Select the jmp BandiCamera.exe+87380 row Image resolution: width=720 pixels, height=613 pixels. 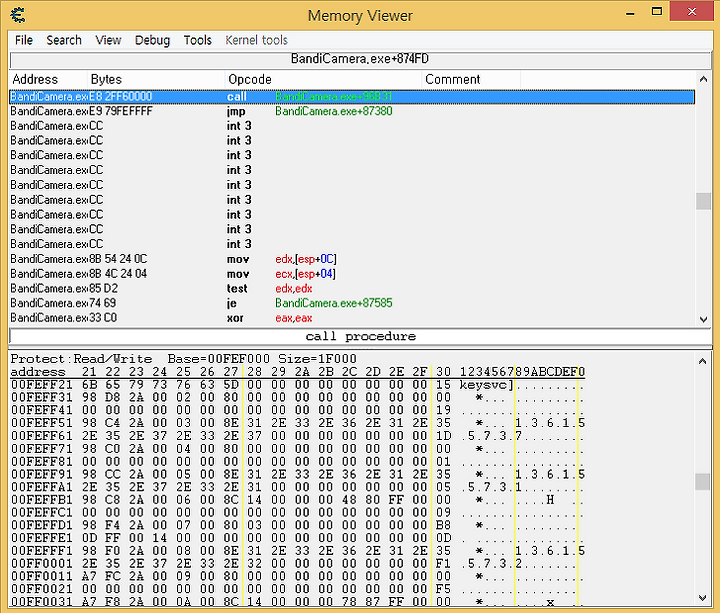pyautogui.click(x=352, y=112)
